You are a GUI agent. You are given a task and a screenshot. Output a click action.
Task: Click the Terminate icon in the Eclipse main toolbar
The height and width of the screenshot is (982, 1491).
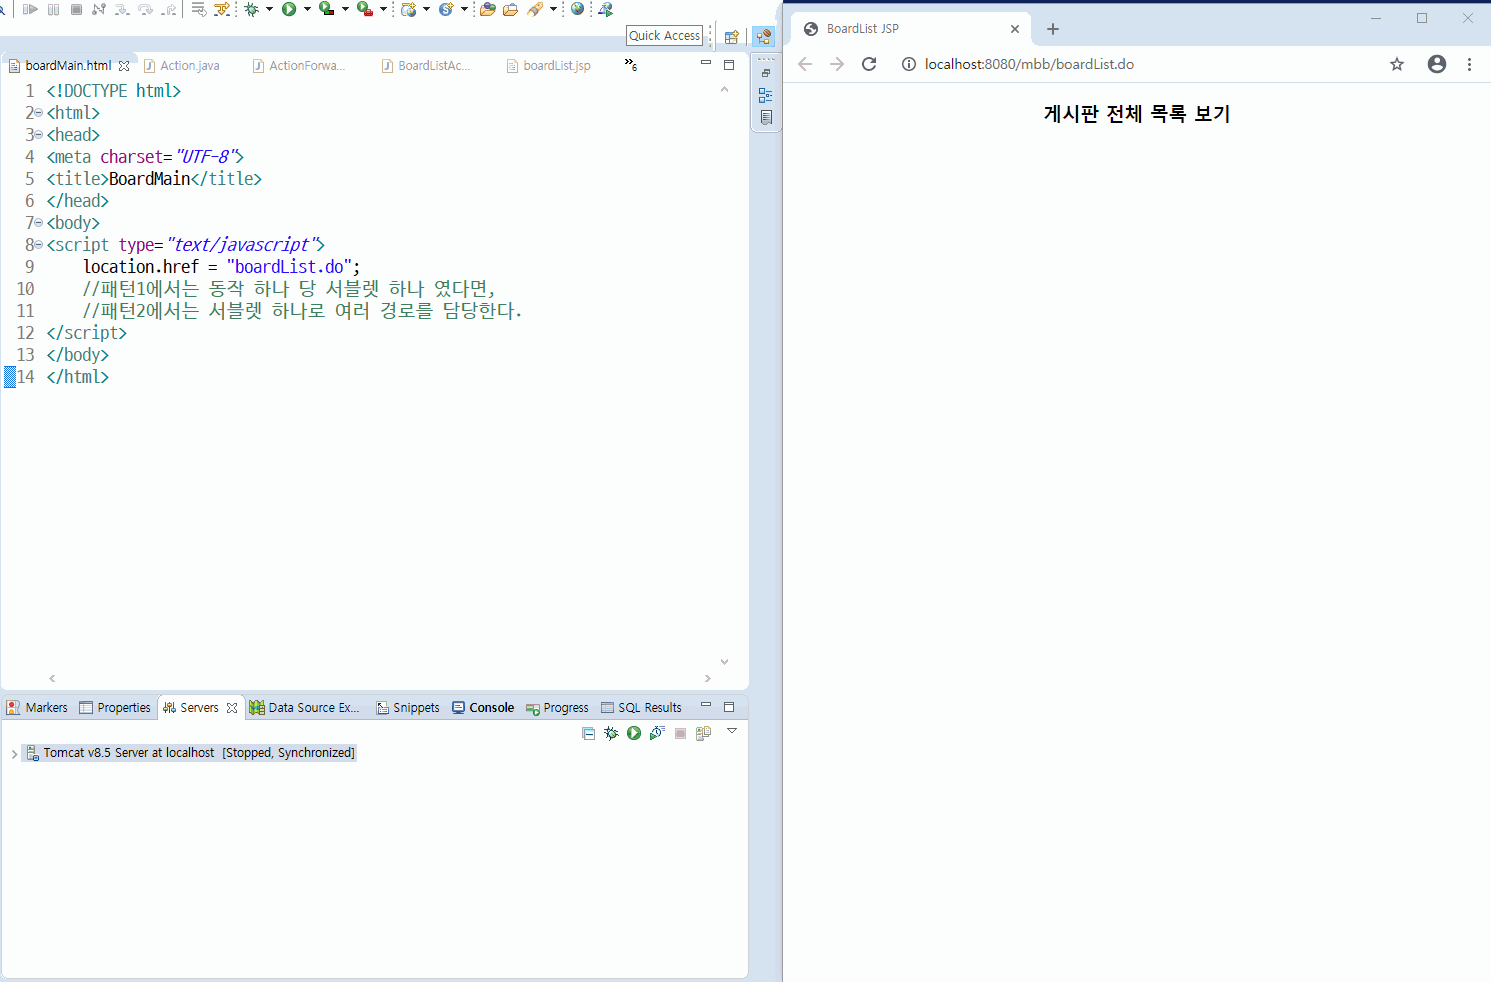coord(76,9)
